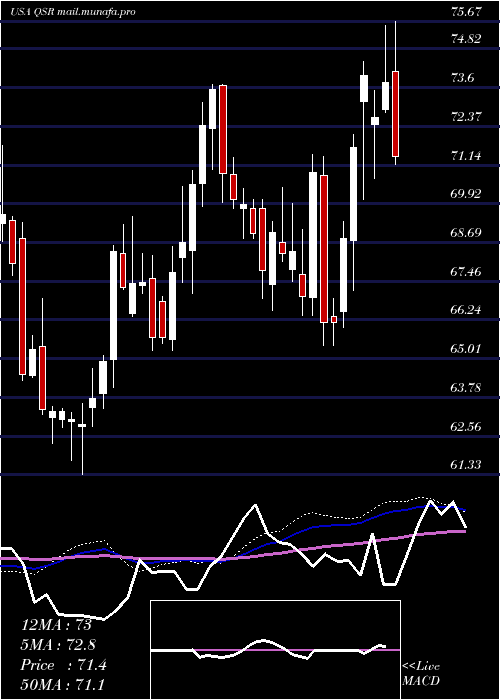
Task: Click the '12MA : 73' indicator text
Action: click(x=56, y=625)
